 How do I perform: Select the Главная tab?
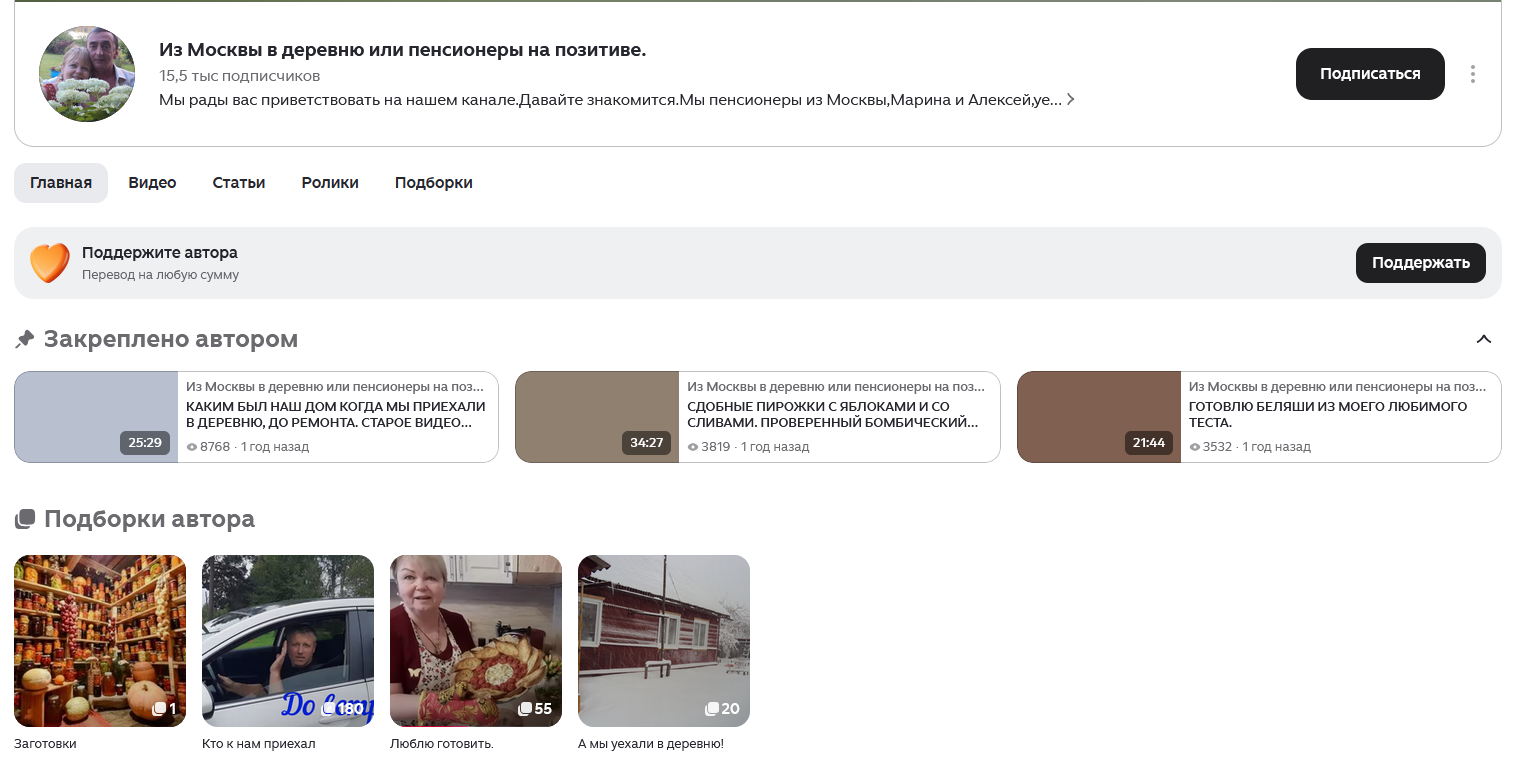pos(61,183)
